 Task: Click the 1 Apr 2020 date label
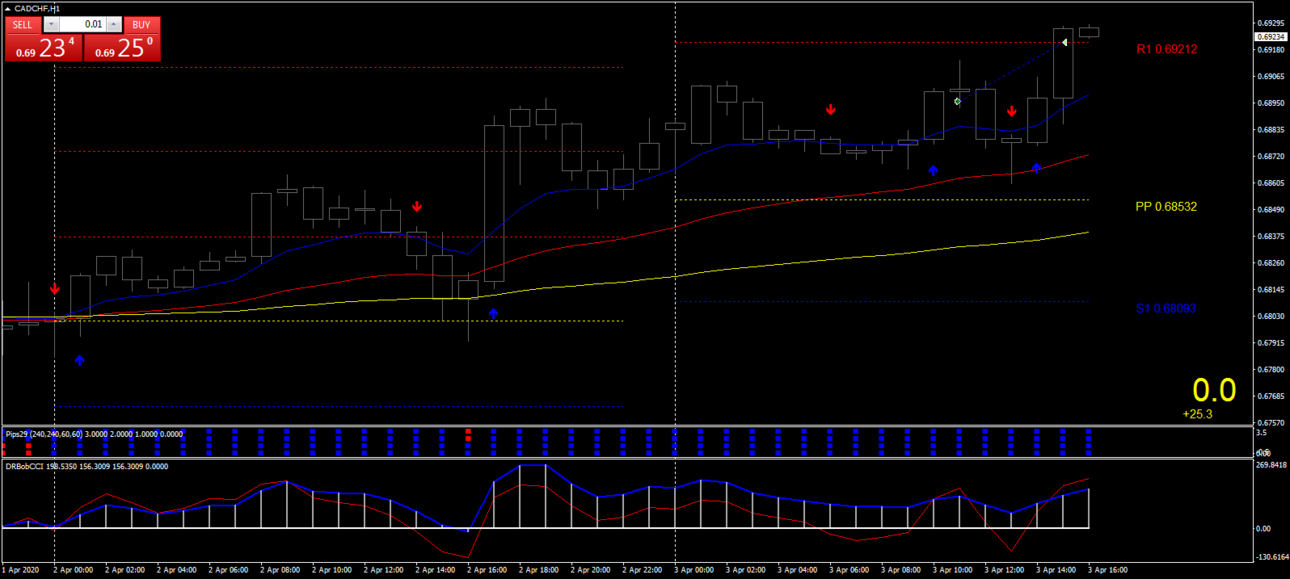[x=22, y=570]
